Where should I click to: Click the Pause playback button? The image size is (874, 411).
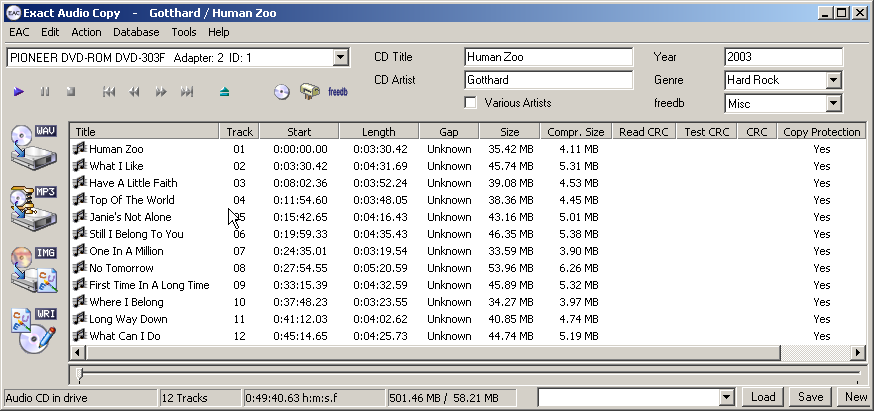45,92
